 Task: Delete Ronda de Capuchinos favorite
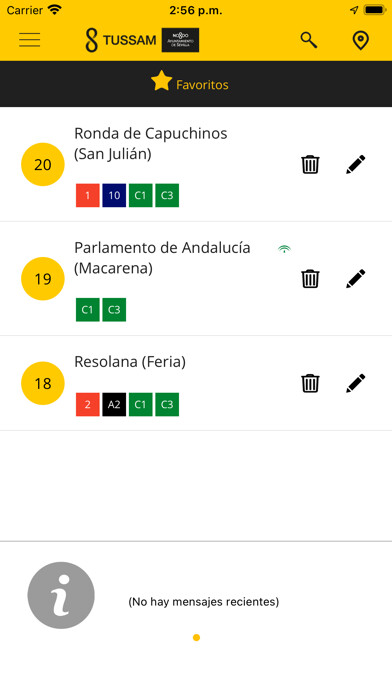[x=310, y=164]
